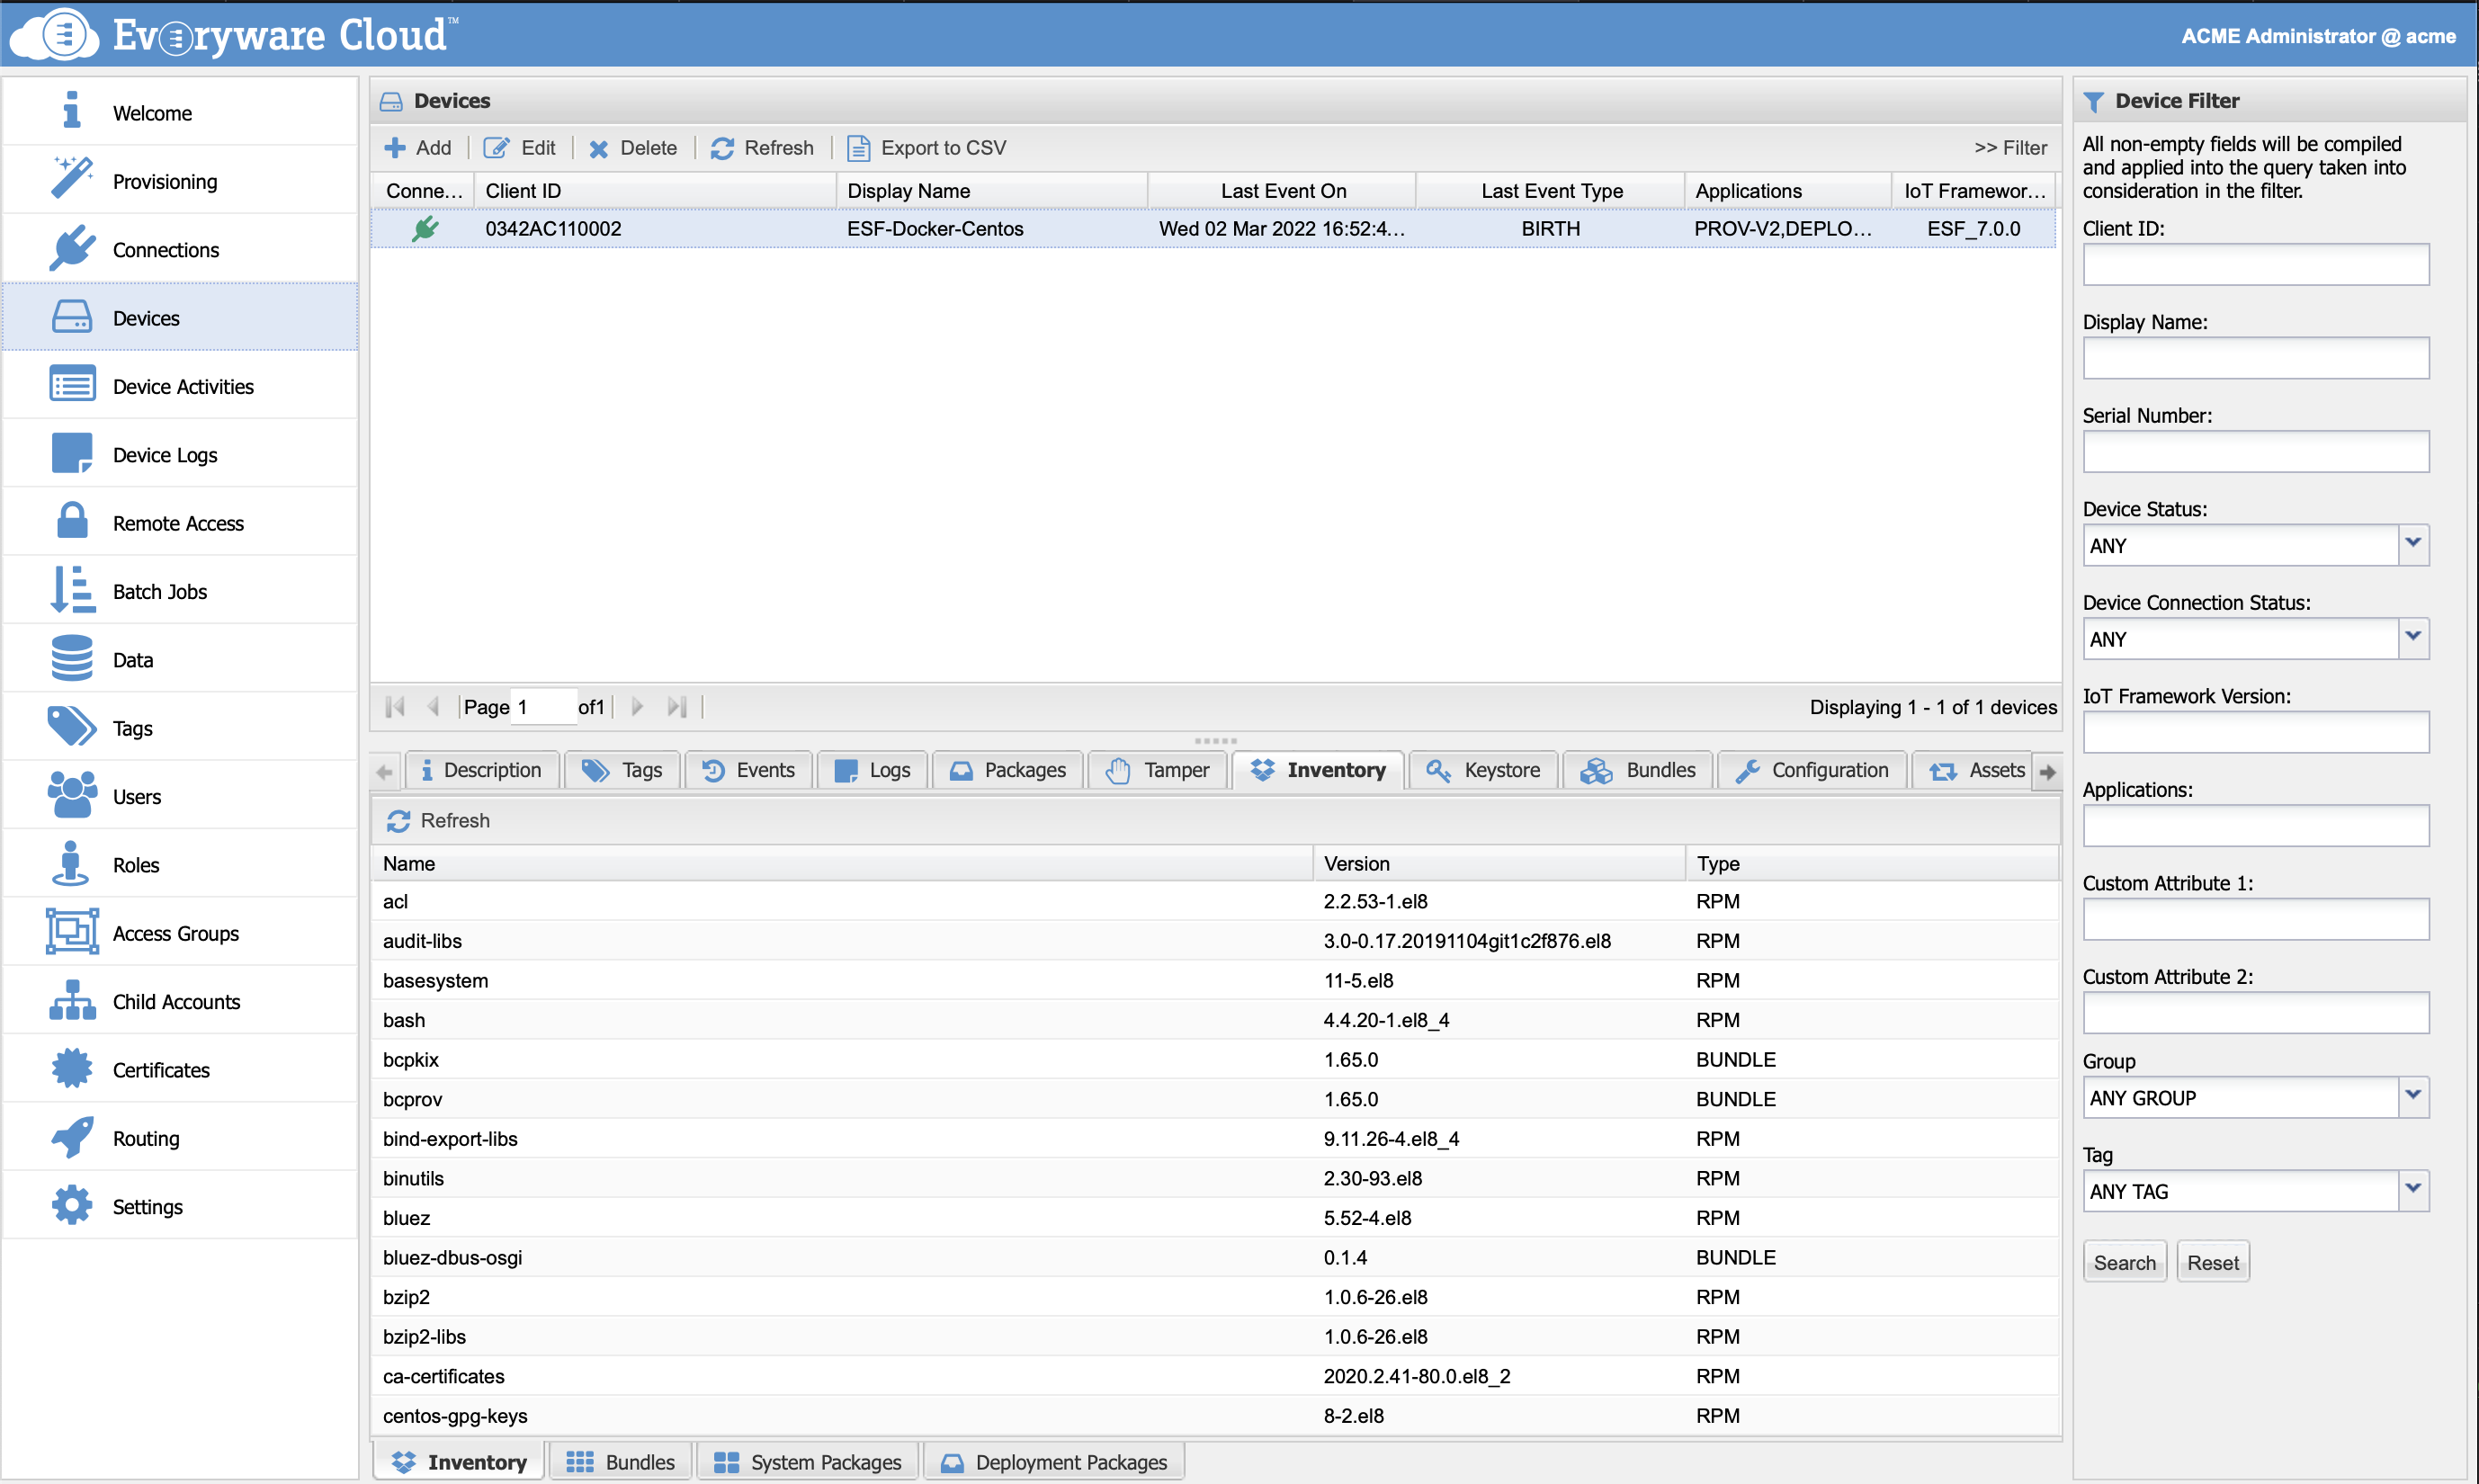
Task: Expand the Group ANY GROUP dropdown
Action: [x=2412, y=1097]
